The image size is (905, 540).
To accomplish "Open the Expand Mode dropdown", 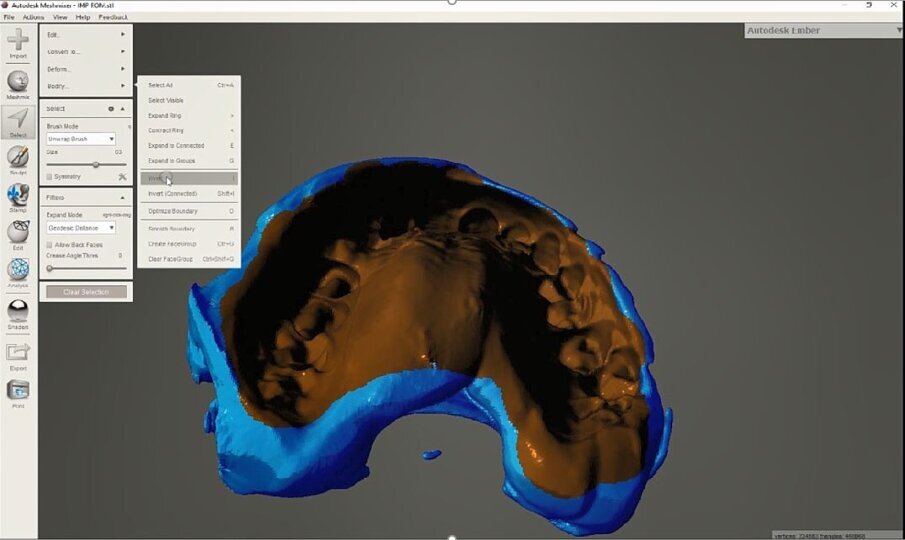I will (x=81, y=228).
